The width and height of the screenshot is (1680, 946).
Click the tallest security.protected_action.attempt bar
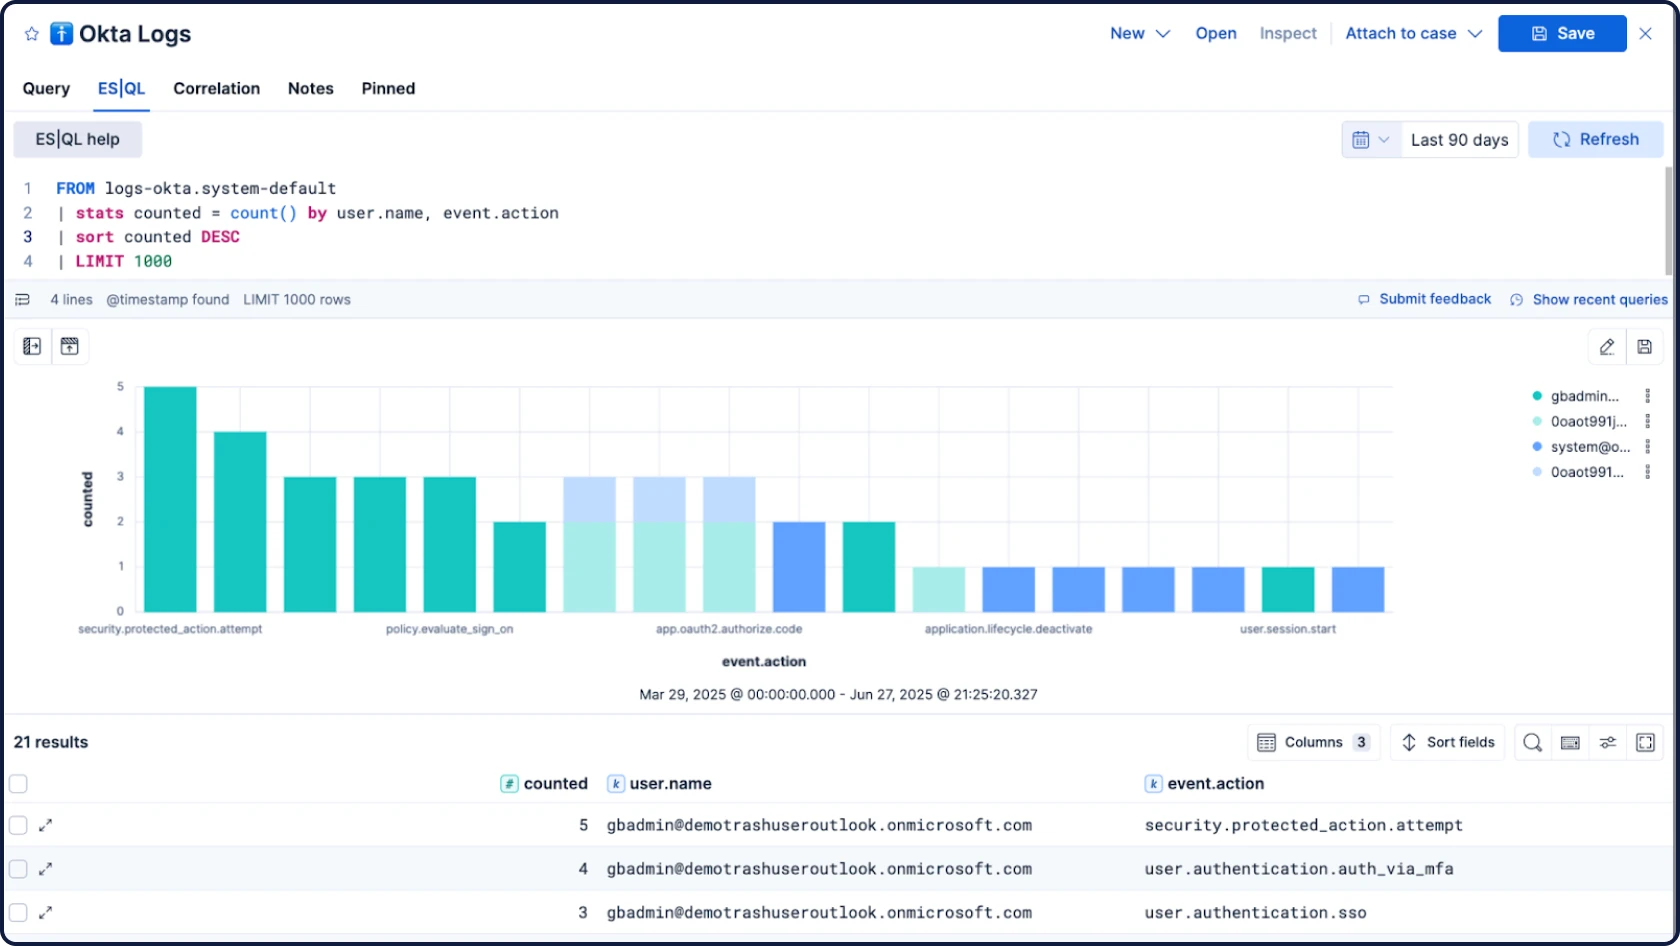point(170,499)
